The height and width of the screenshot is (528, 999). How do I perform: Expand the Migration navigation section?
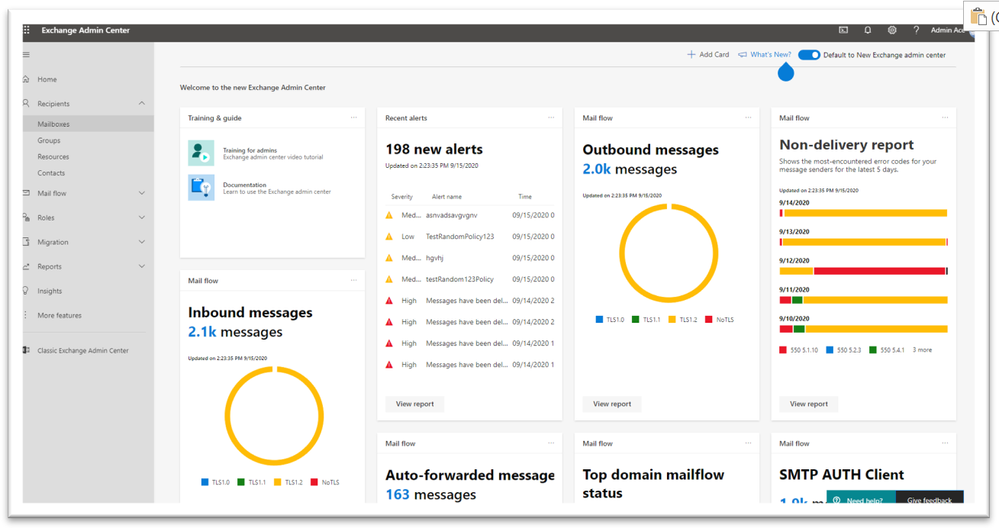(141, 242)
